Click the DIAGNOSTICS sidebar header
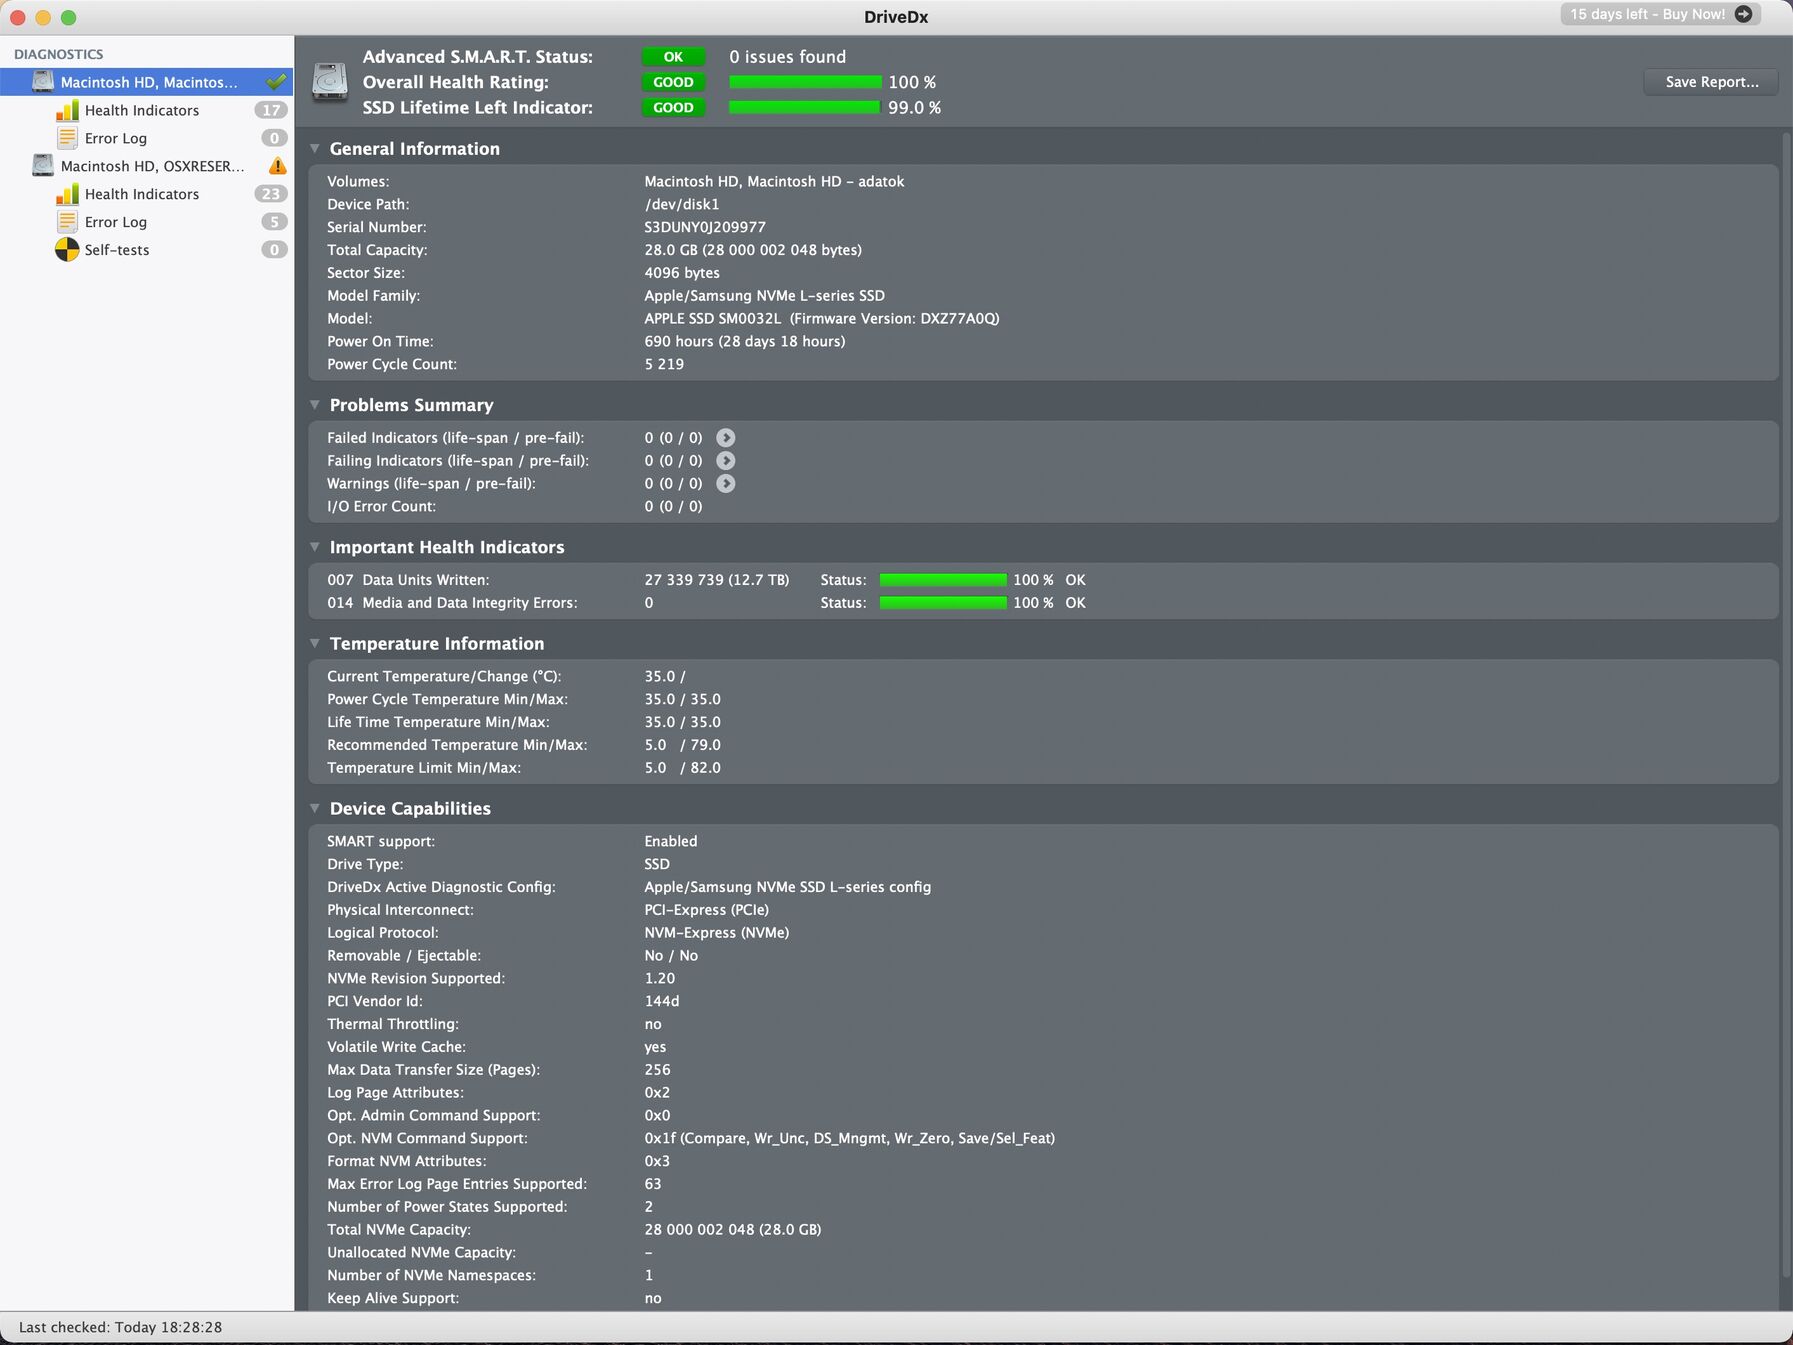 pos(58,54)
